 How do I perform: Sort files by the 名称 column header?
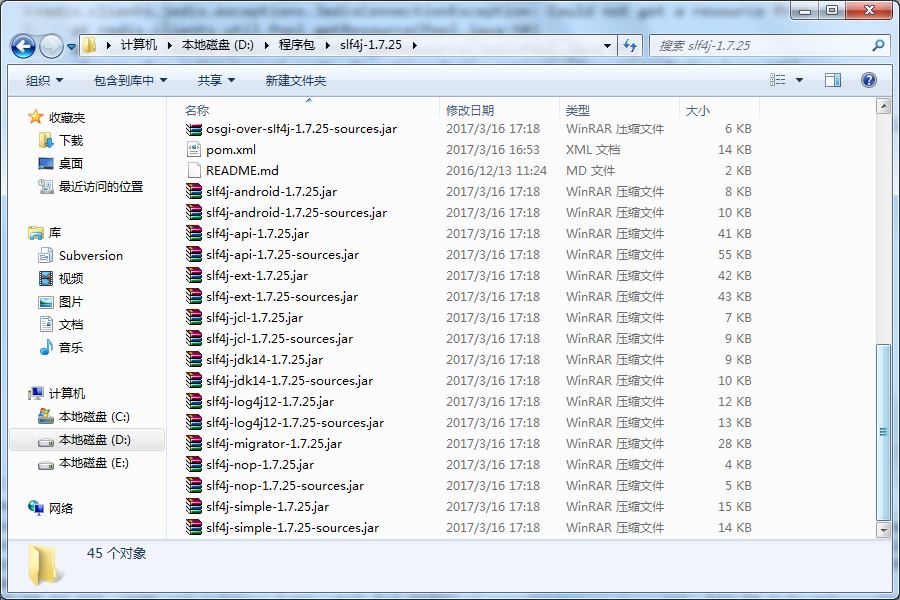[308, 110]
